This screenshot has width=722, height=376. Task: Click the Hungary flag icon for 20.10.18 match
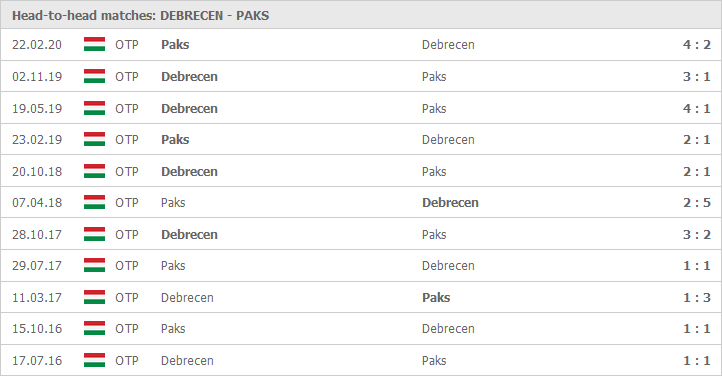click(94, 171)
